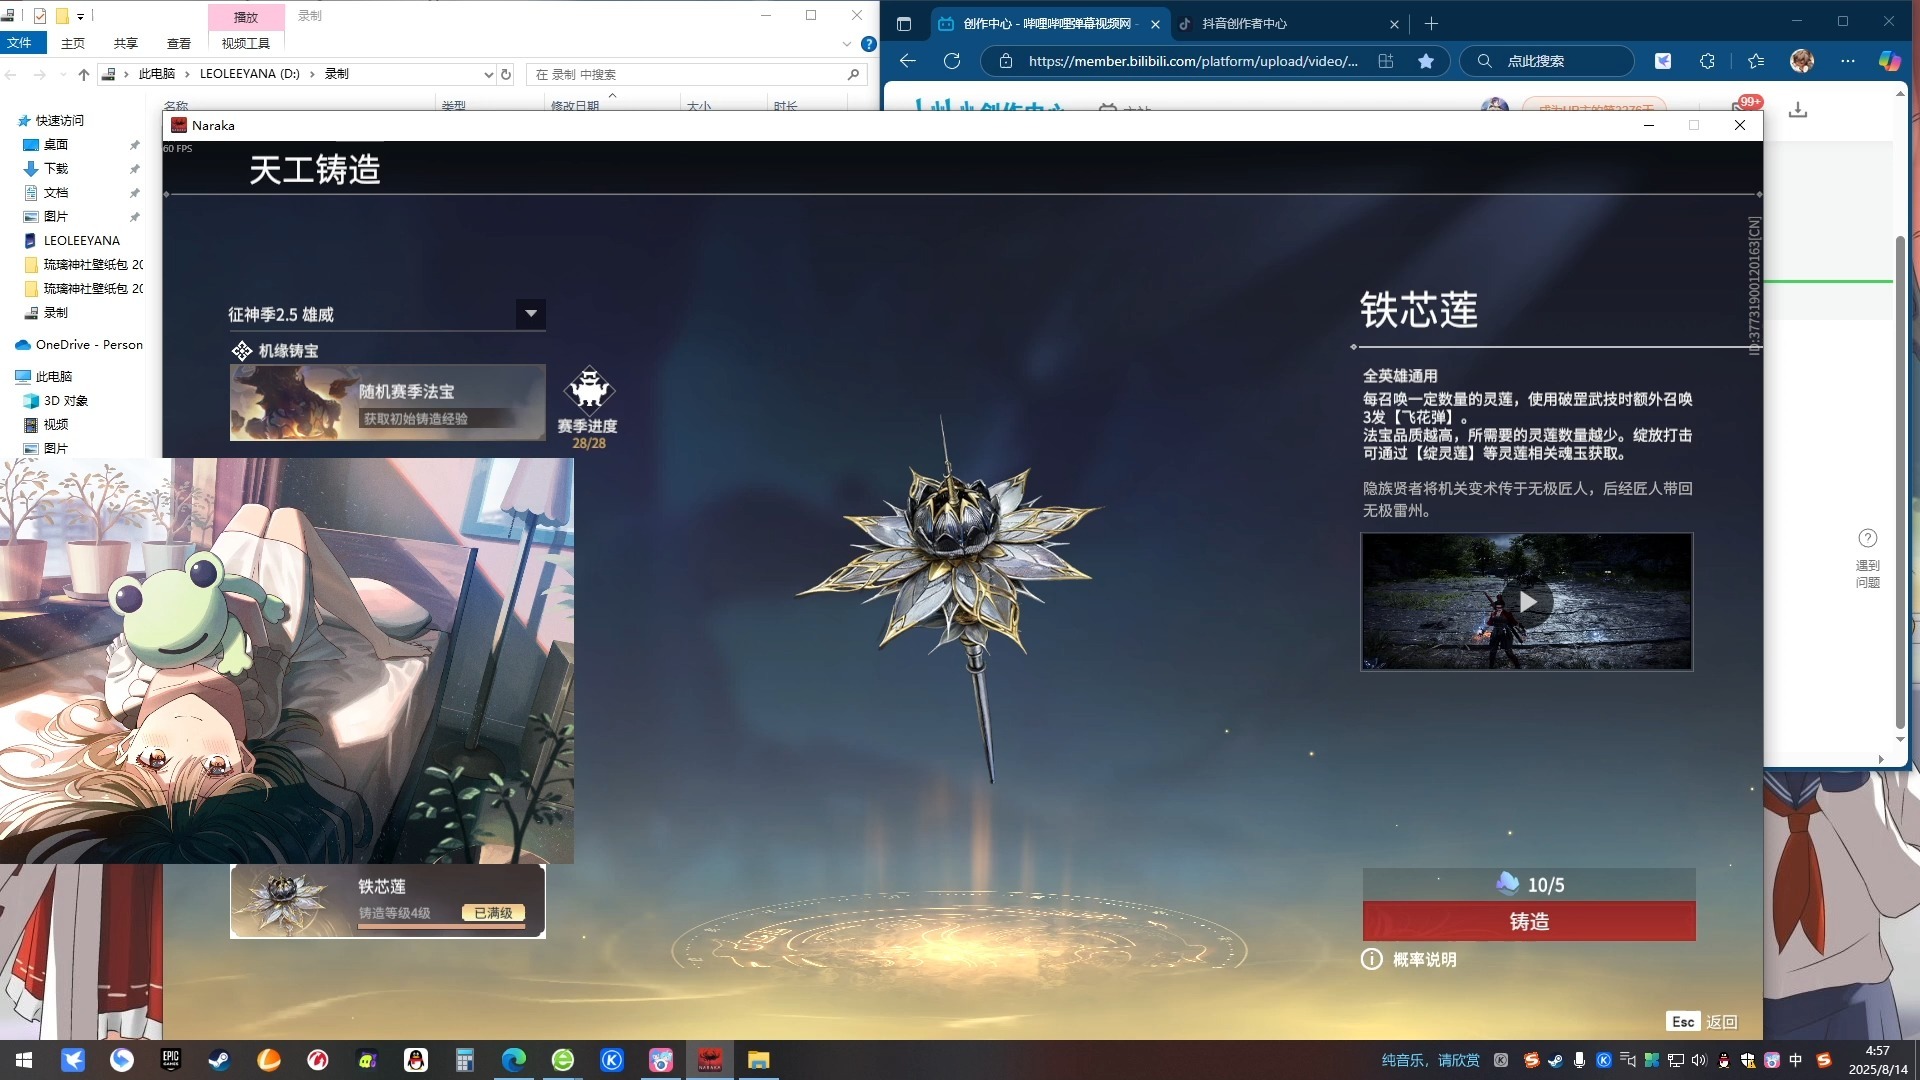Click the microphone tray icon

click(1579, 1060)
